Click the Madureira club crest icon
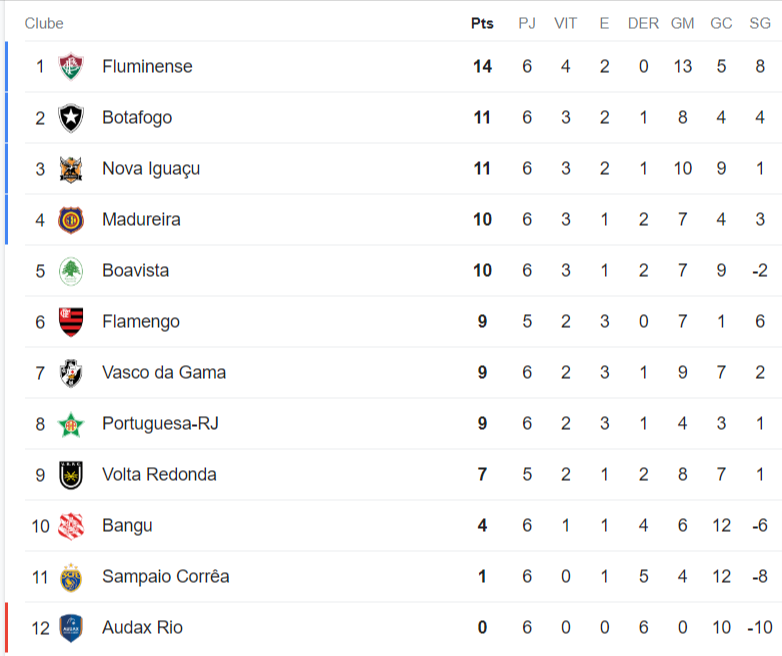The width and height of the screenshot is (782, 656). (x=71, y=220)
